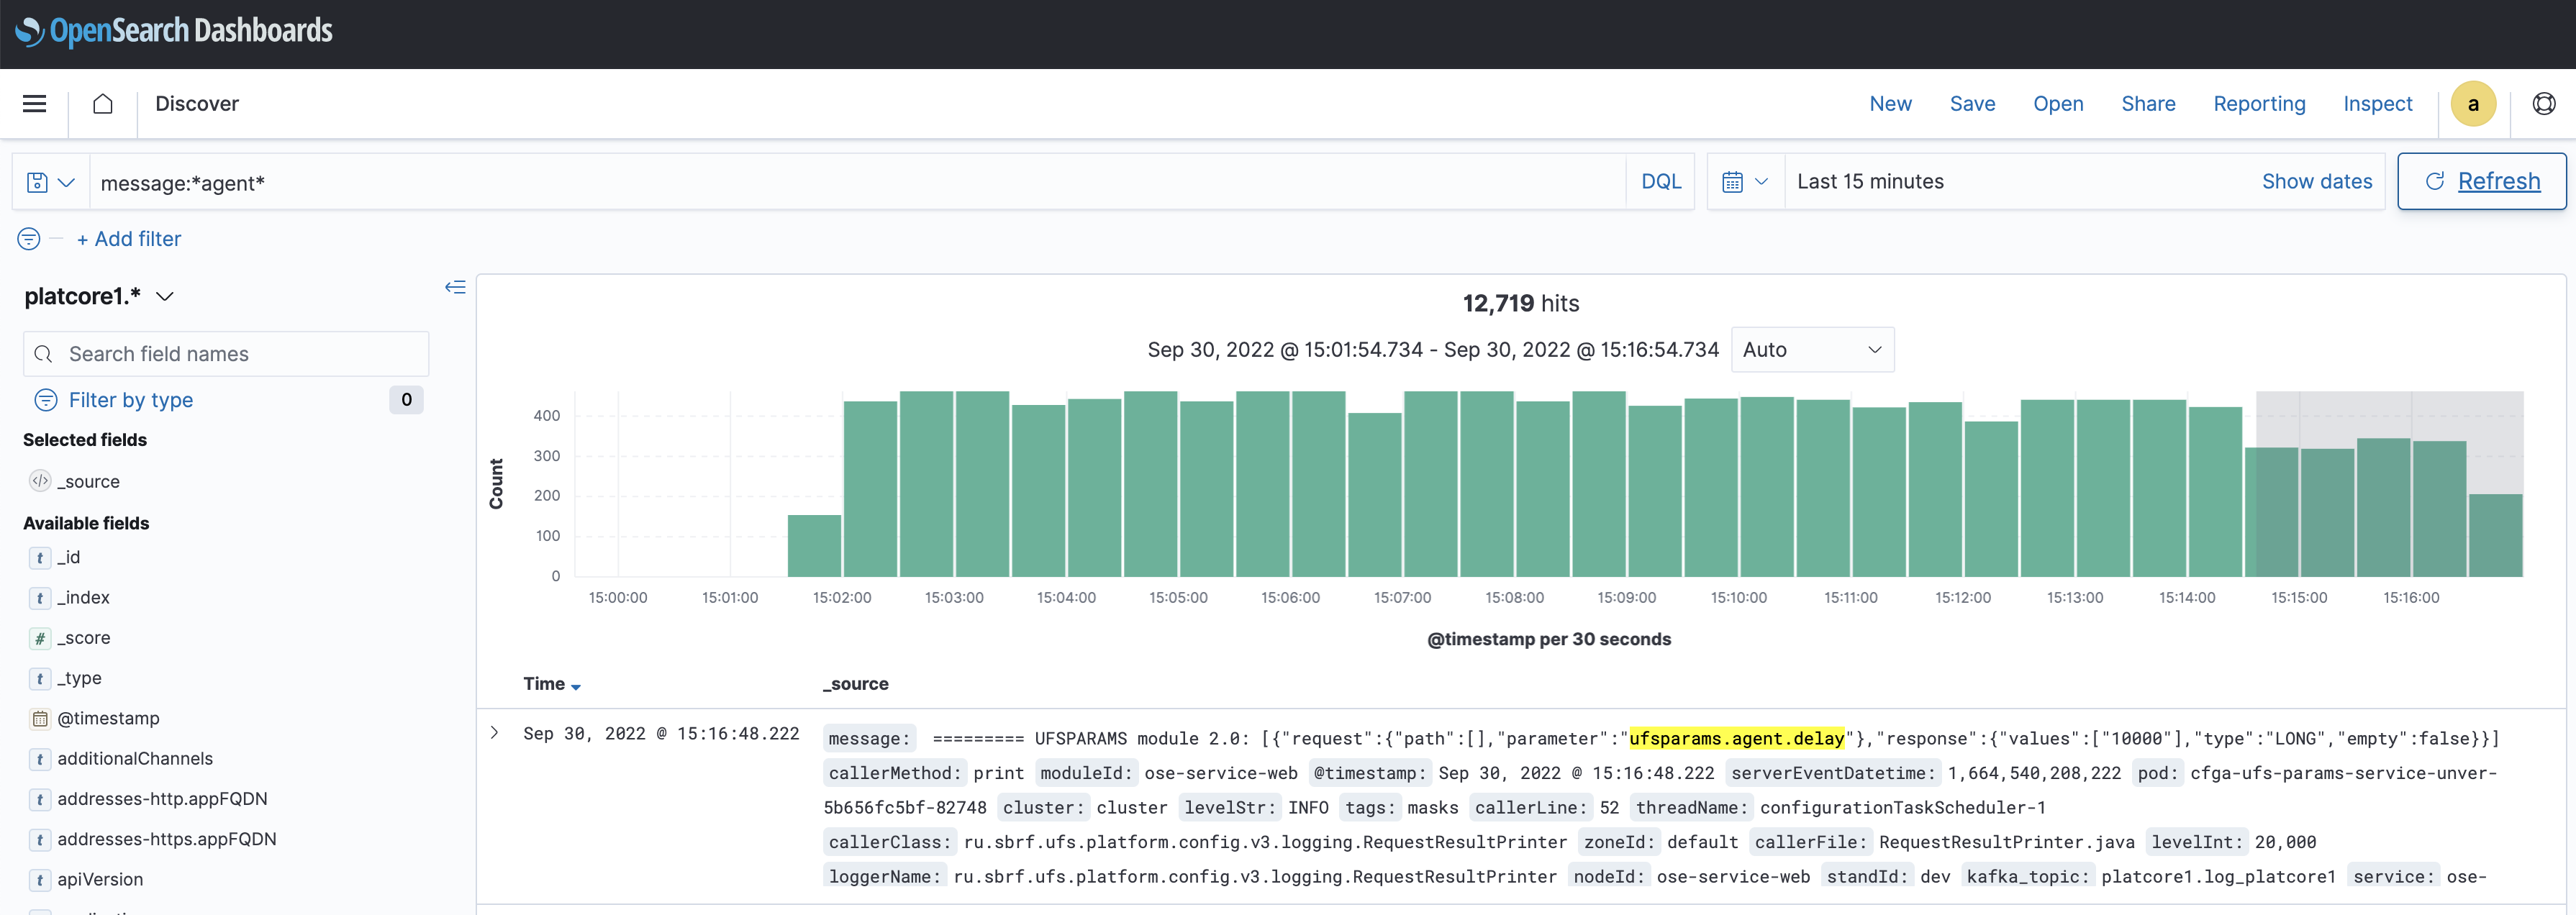Open the hamburger navigation menu
The width and height of the screenshot is (2576, 915).
pos(35,104)
